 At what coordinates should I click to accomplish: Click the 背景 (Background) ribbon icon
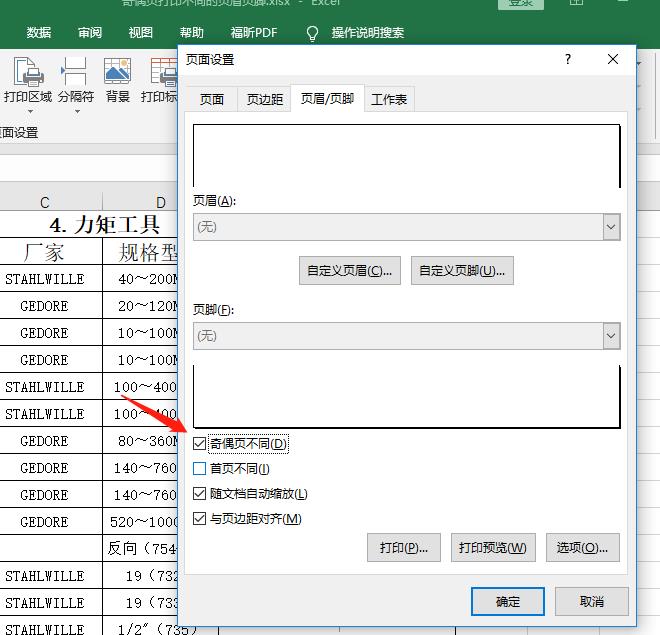point(118,74)
